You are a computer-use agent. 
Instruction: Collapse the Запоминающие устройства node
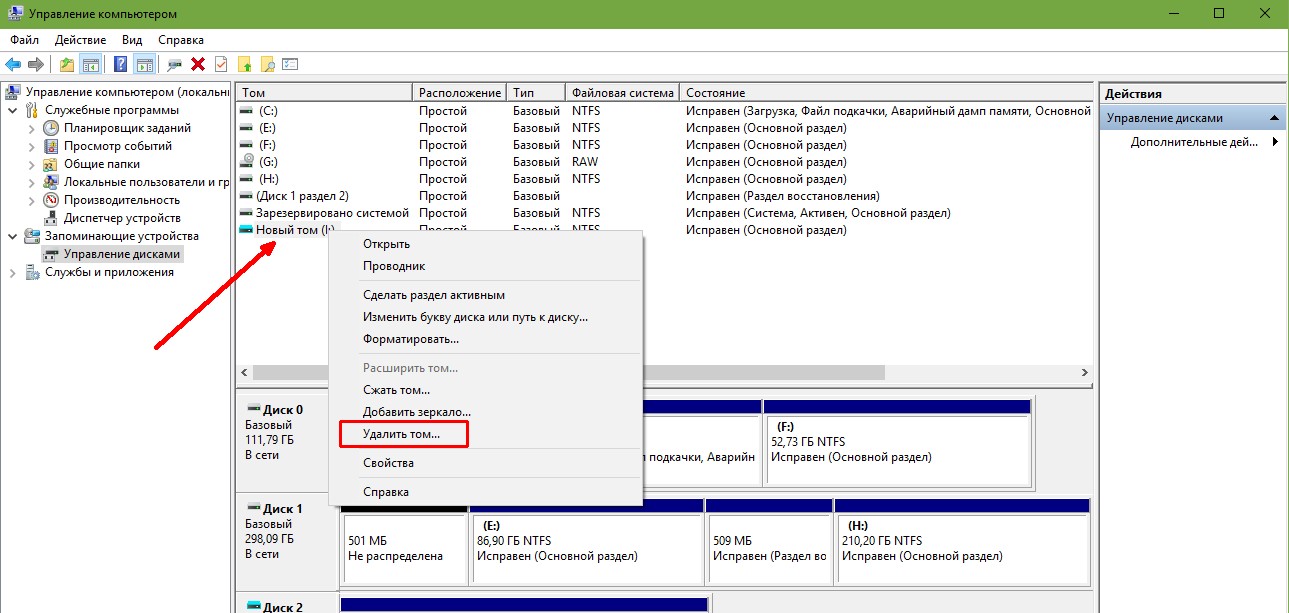[x=12, y=236]
